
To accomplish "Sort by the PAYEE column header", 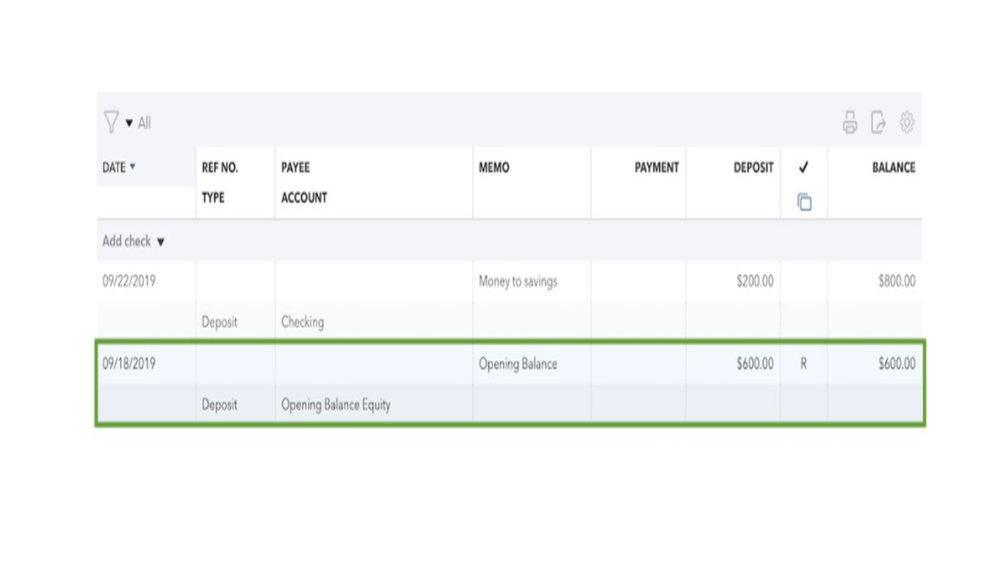I will [x=295, y=168].
